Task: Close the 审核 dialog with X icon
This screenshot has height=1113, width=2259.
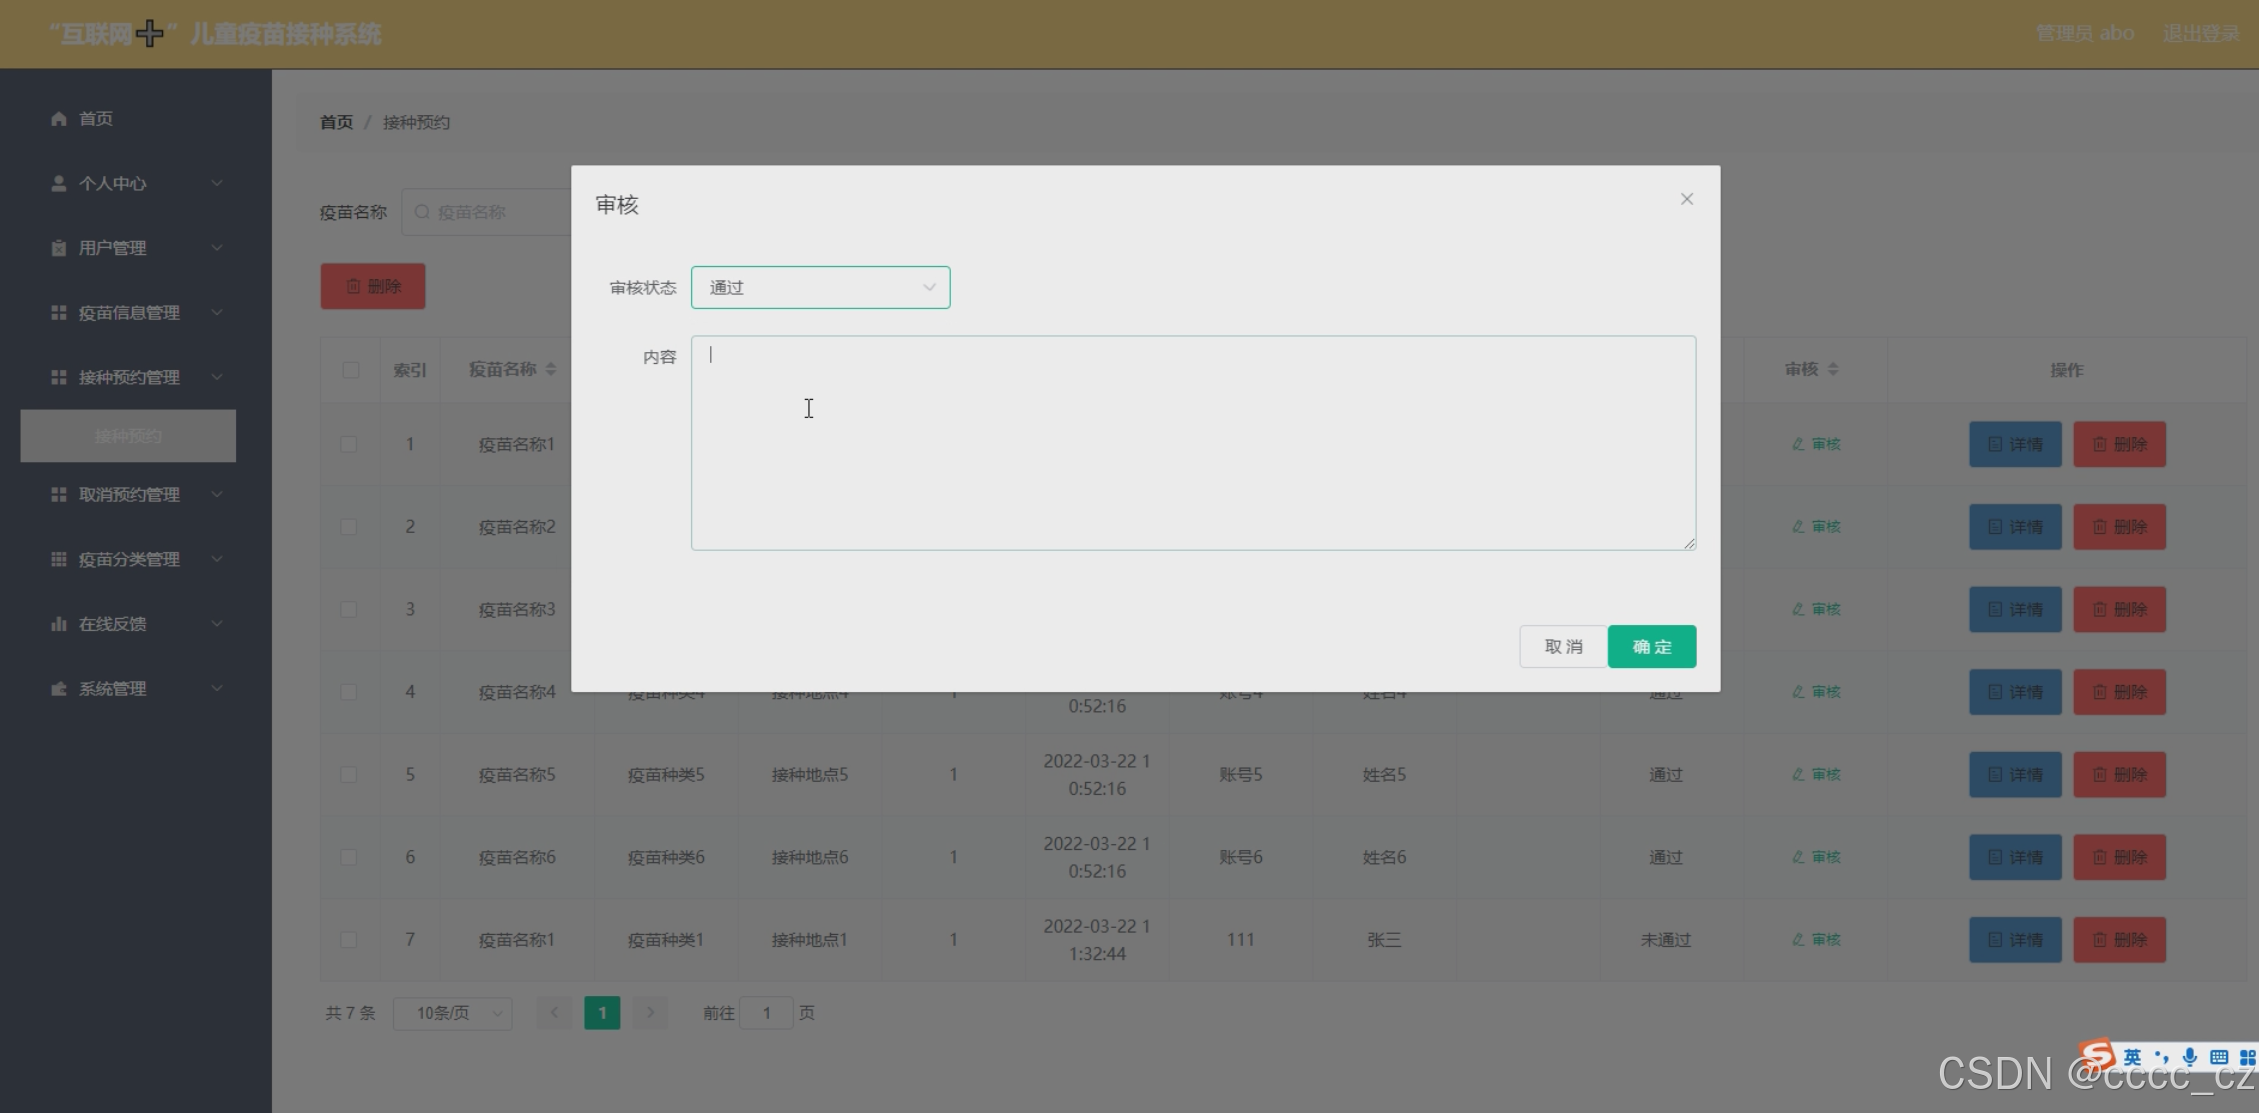Action: coord(1686,199)
